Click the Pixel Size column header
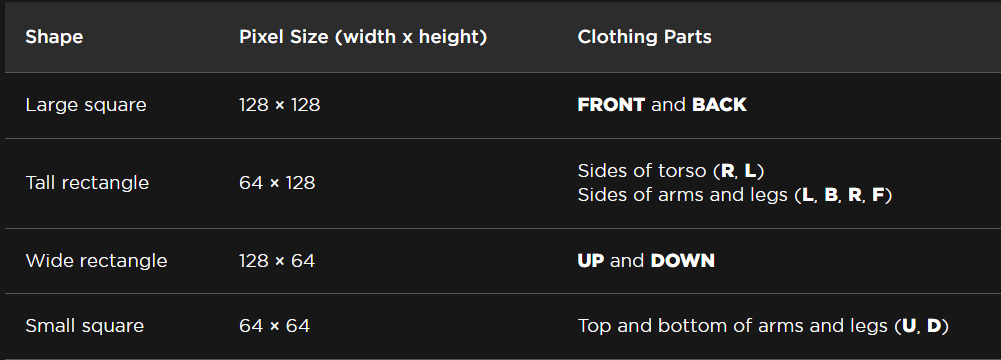 click(x=363, y=37)
